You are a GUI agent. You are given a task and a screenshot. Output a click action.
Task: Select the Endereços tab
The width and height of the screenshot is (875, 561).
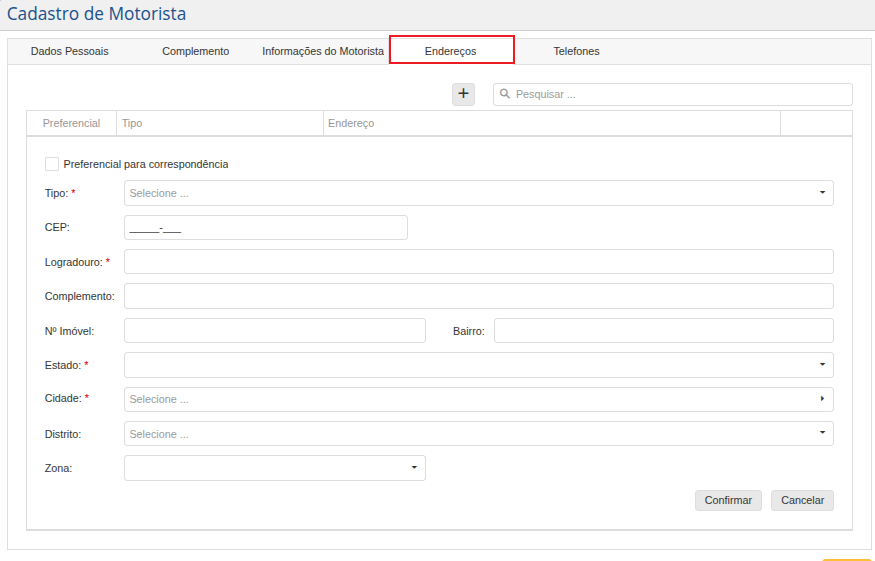(x=451, y=51)
